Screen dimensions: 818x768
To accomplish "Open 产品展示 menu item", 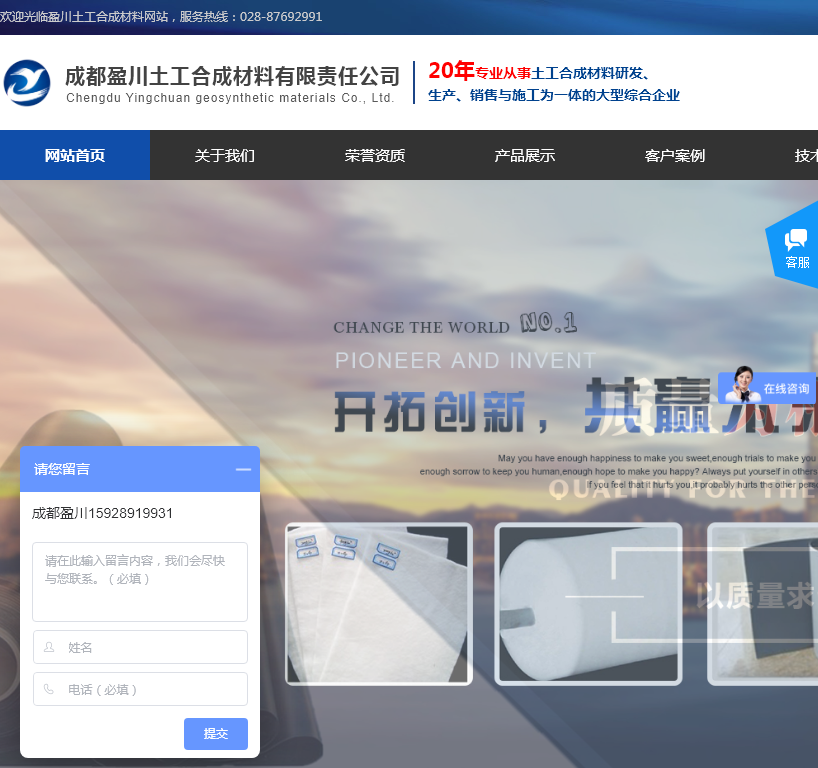I will 524,155.
